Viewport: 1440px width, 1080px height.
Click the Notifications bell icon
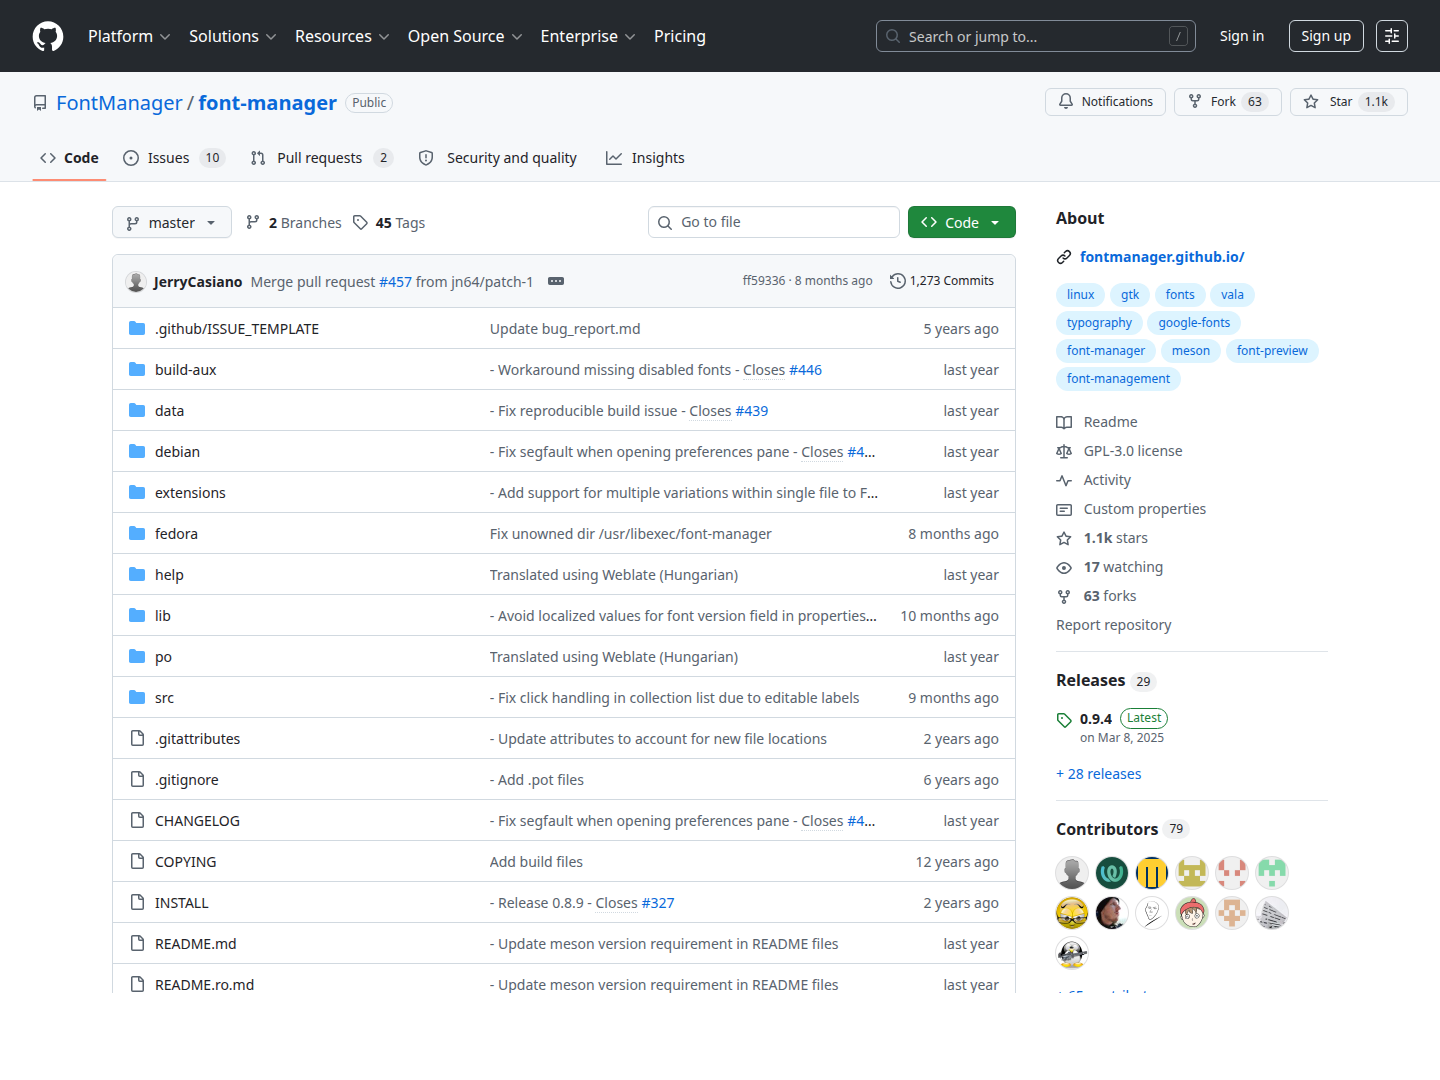point(1066,102)
